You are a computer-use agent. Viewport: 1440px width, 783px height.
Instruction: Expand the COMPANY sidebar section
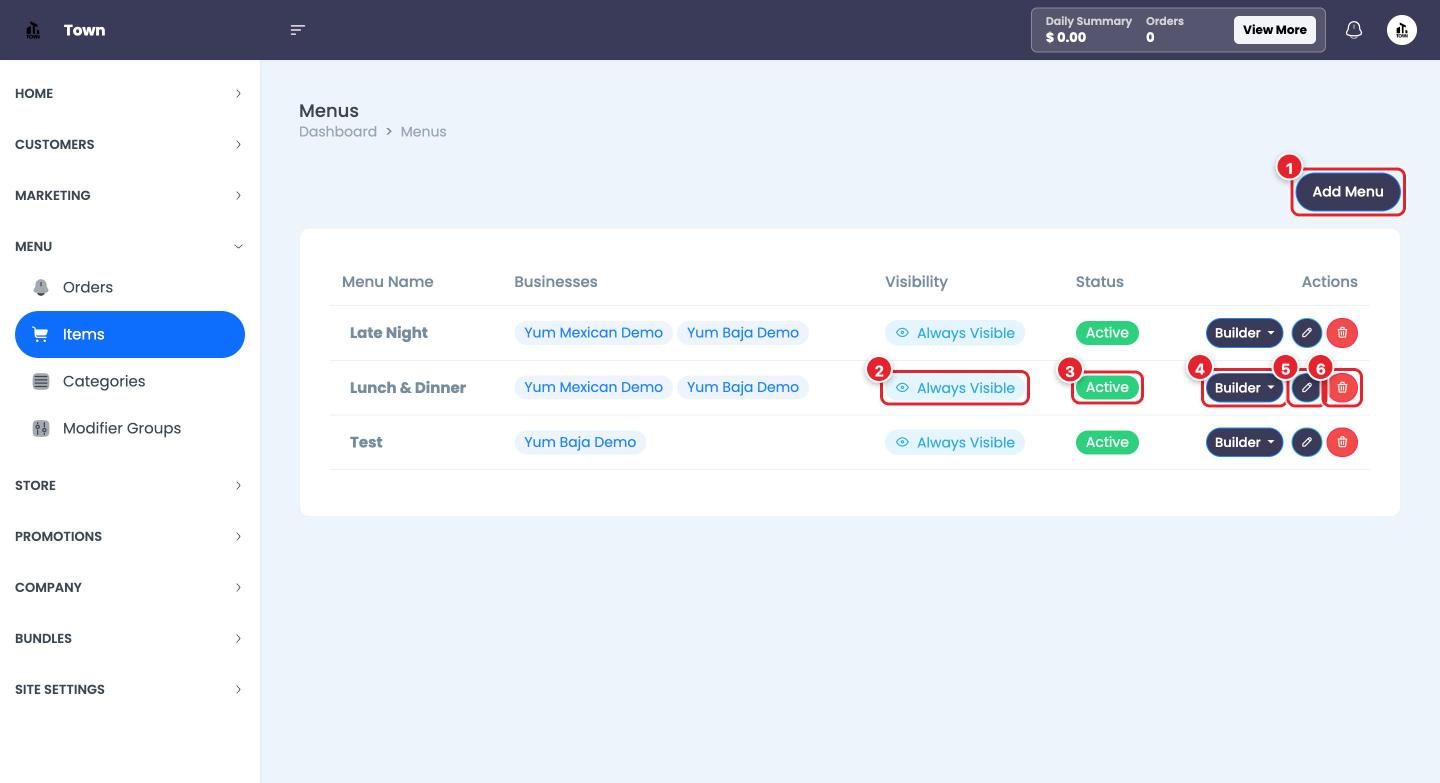pyautogui.click(x=130, y=587)
